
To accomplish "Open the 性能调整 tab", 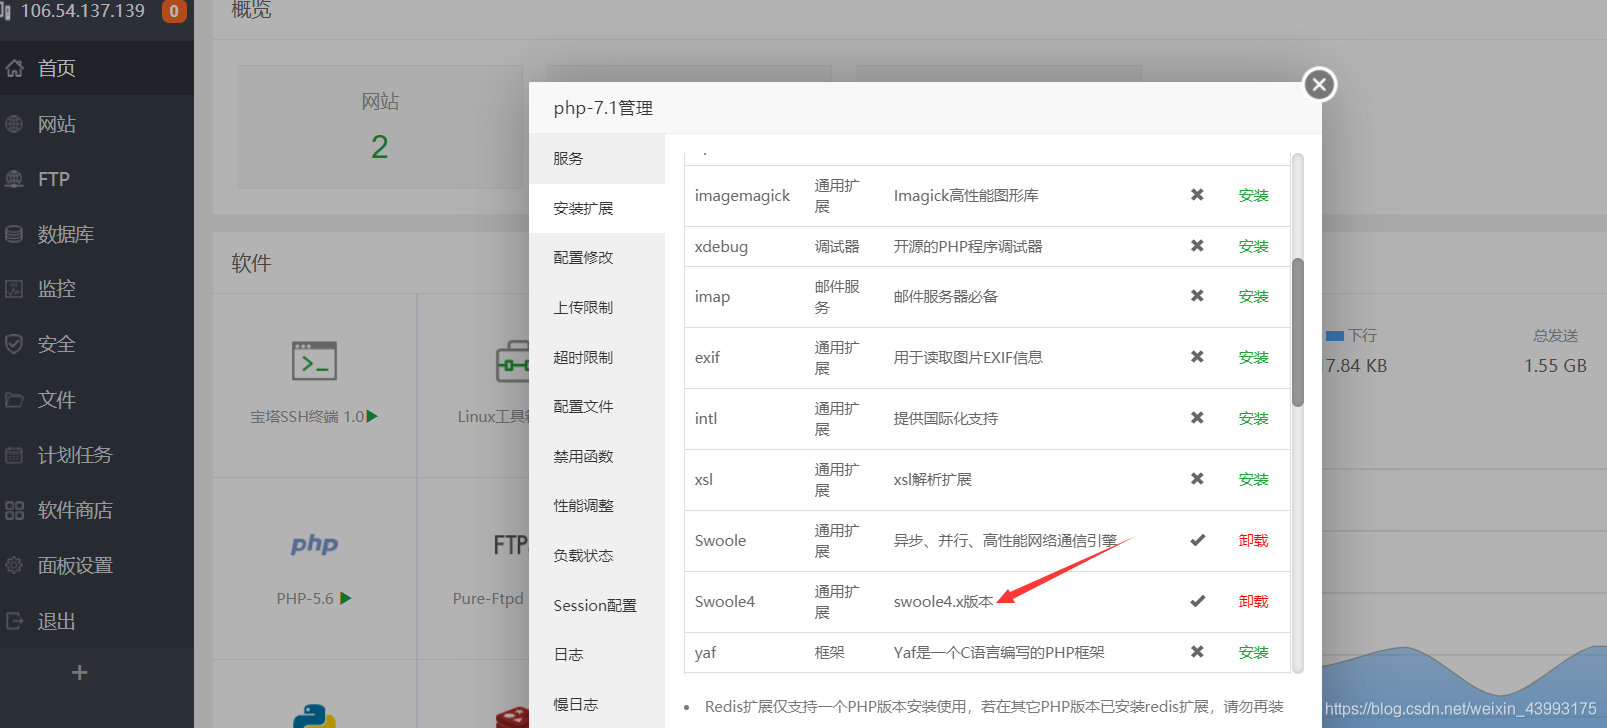I will [x=597, y=506].
